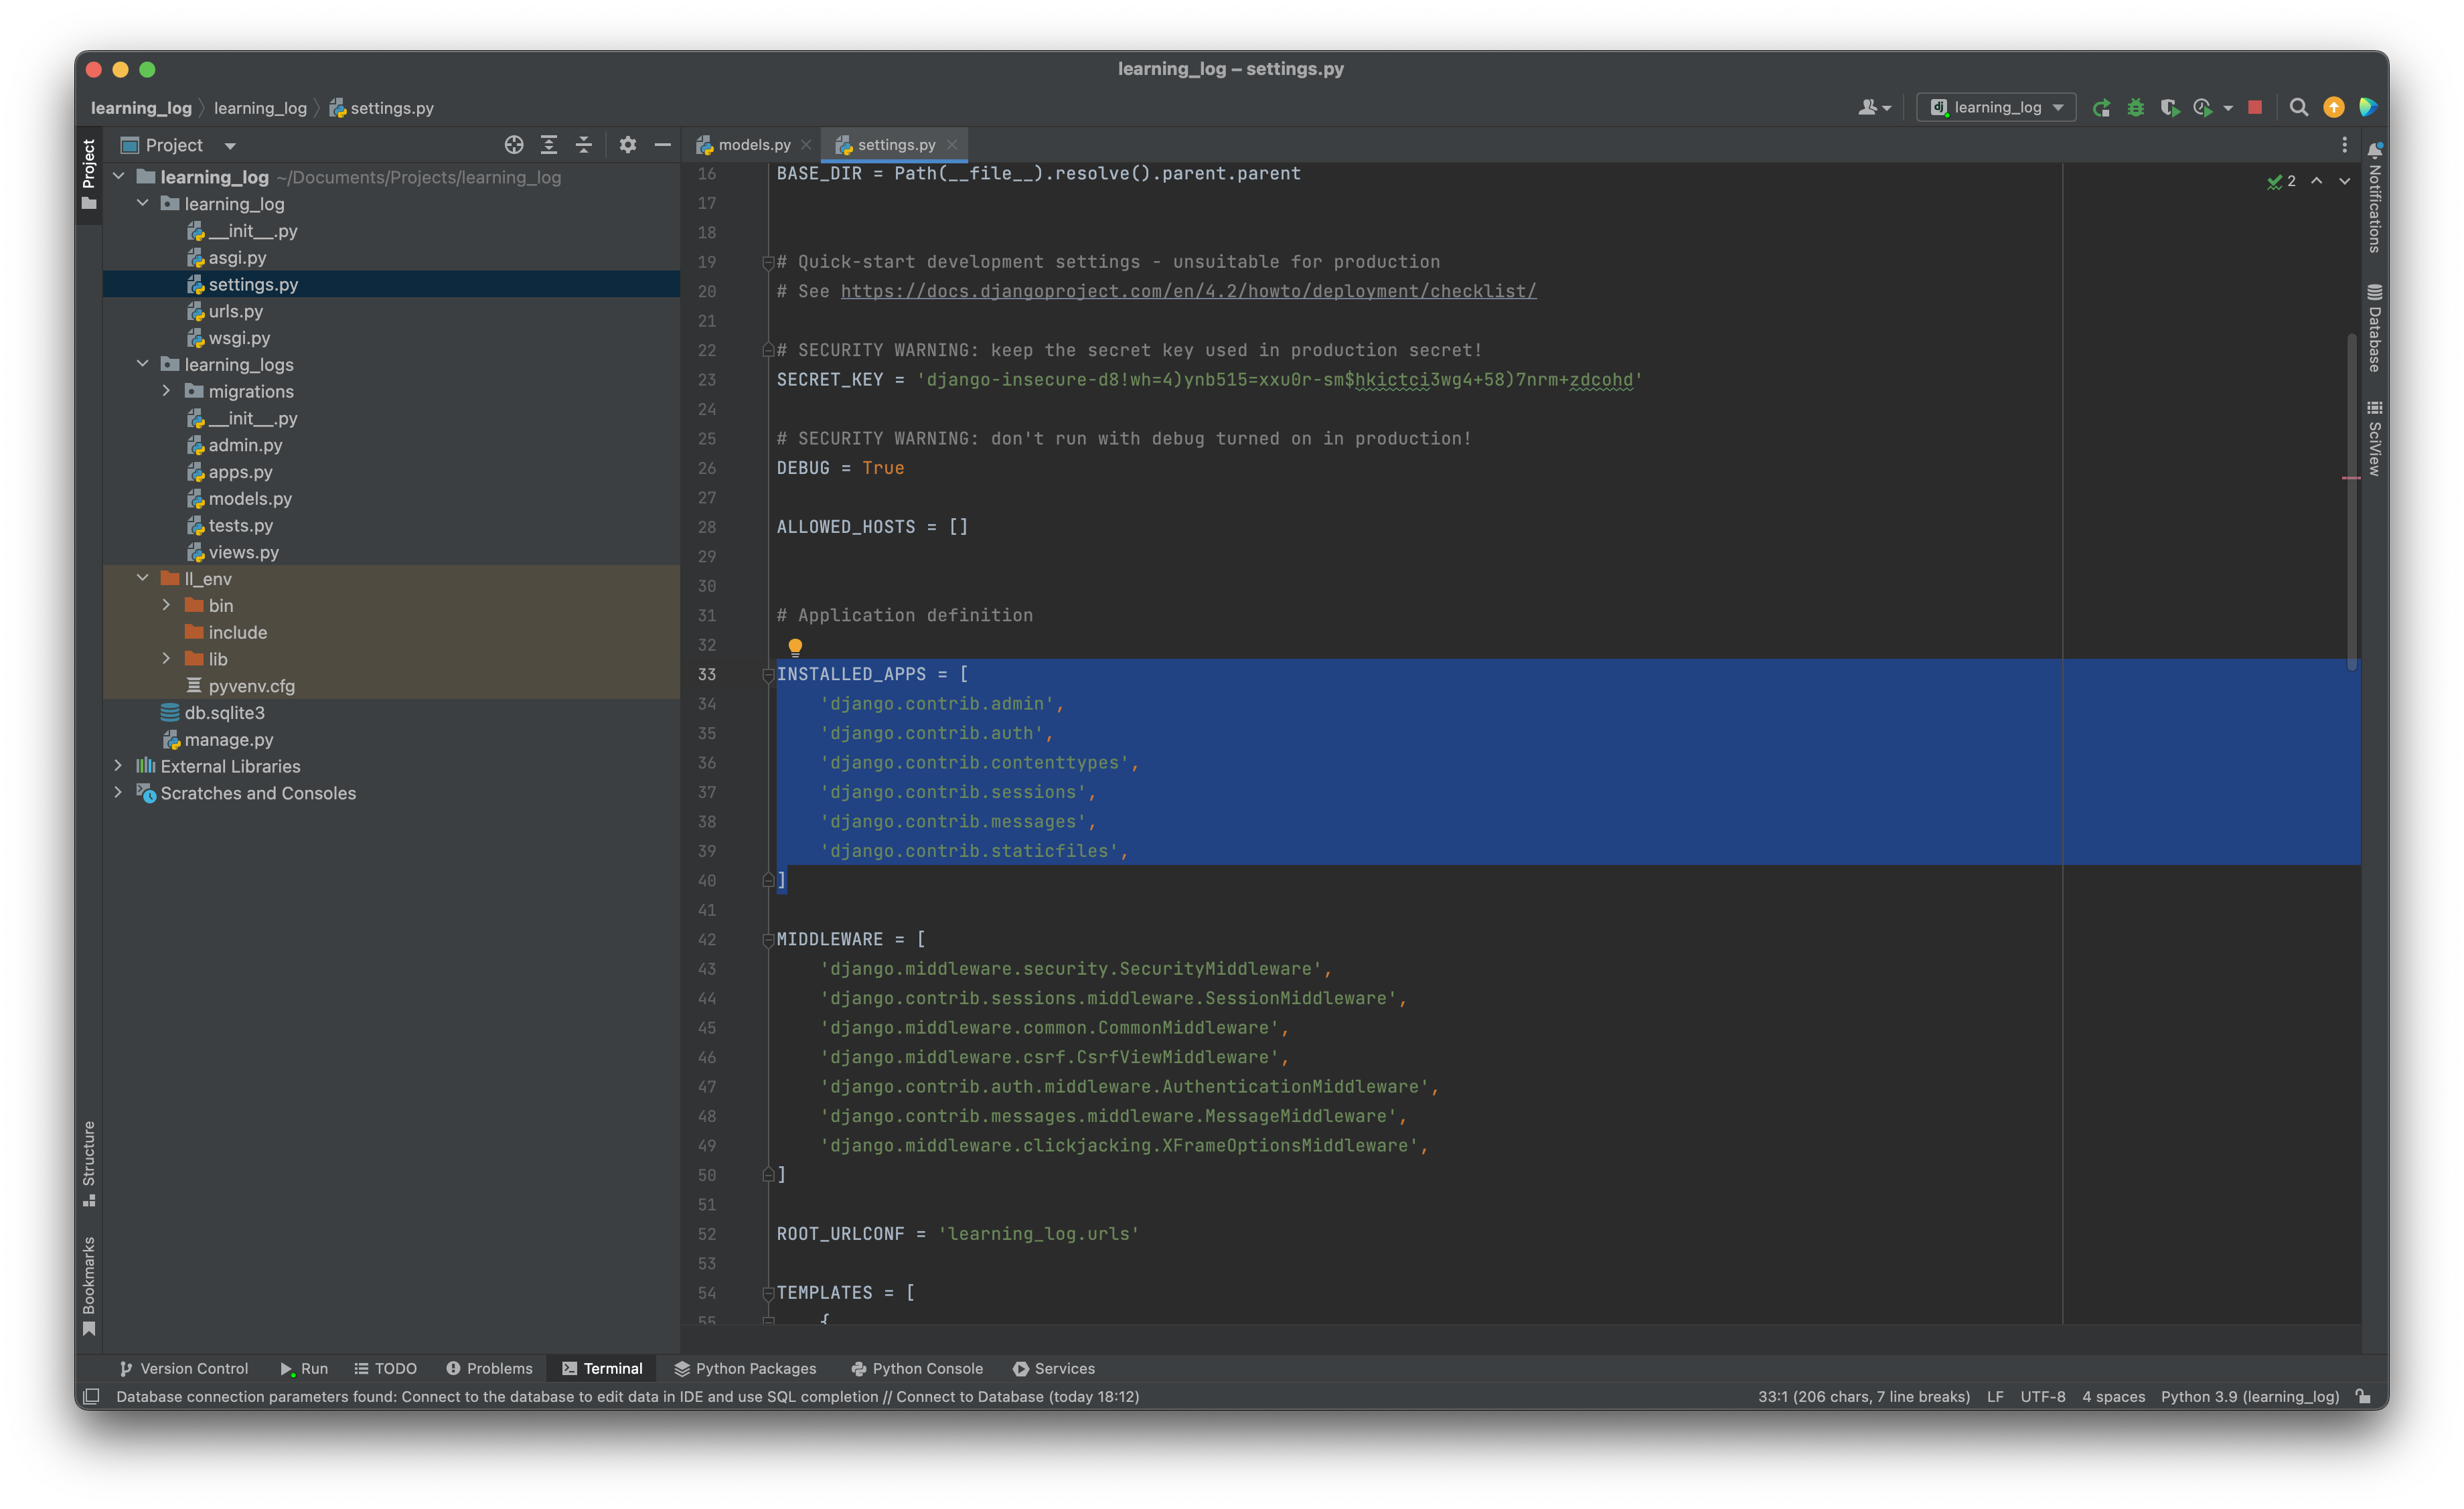Click the 4 spaces indent setting
2464x1509 pixels.
(2114, 1396)
